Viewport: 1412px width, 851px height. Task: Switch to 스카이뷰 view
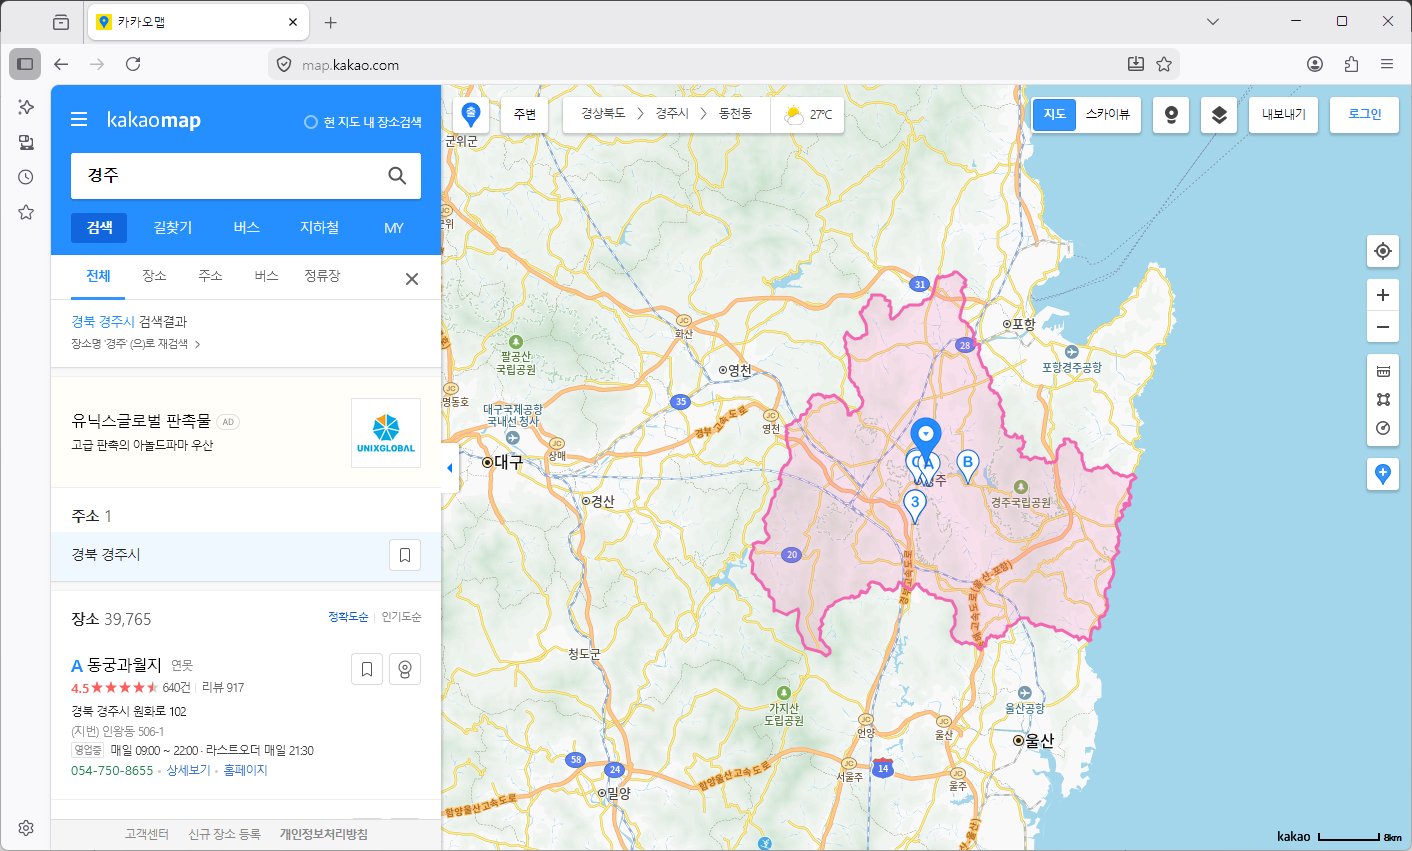pos(1108,115)
